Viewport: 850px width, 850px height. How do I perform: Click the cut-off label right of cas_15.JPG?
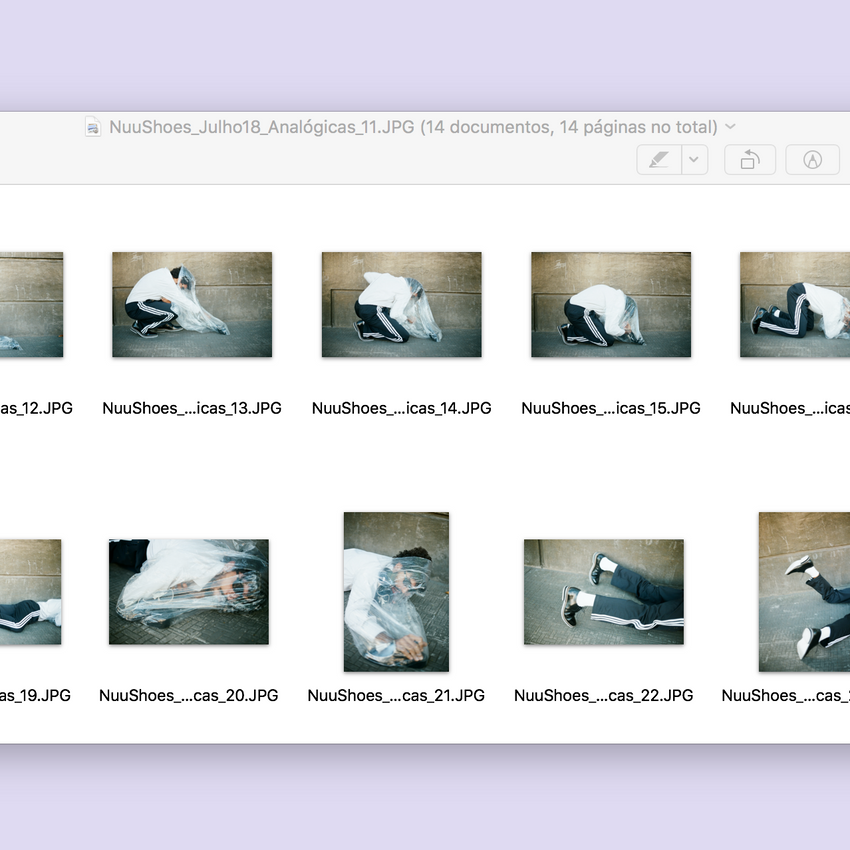point(790,408)
